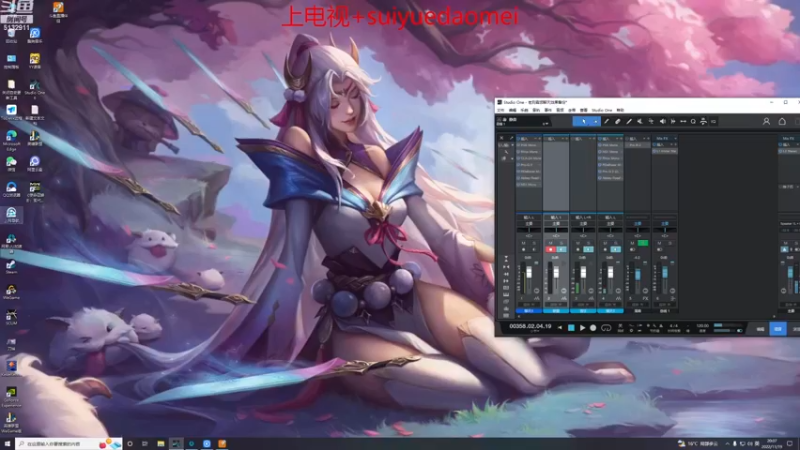
Task: Toggle Loop in the transport bar
Action: coord(606,328)
